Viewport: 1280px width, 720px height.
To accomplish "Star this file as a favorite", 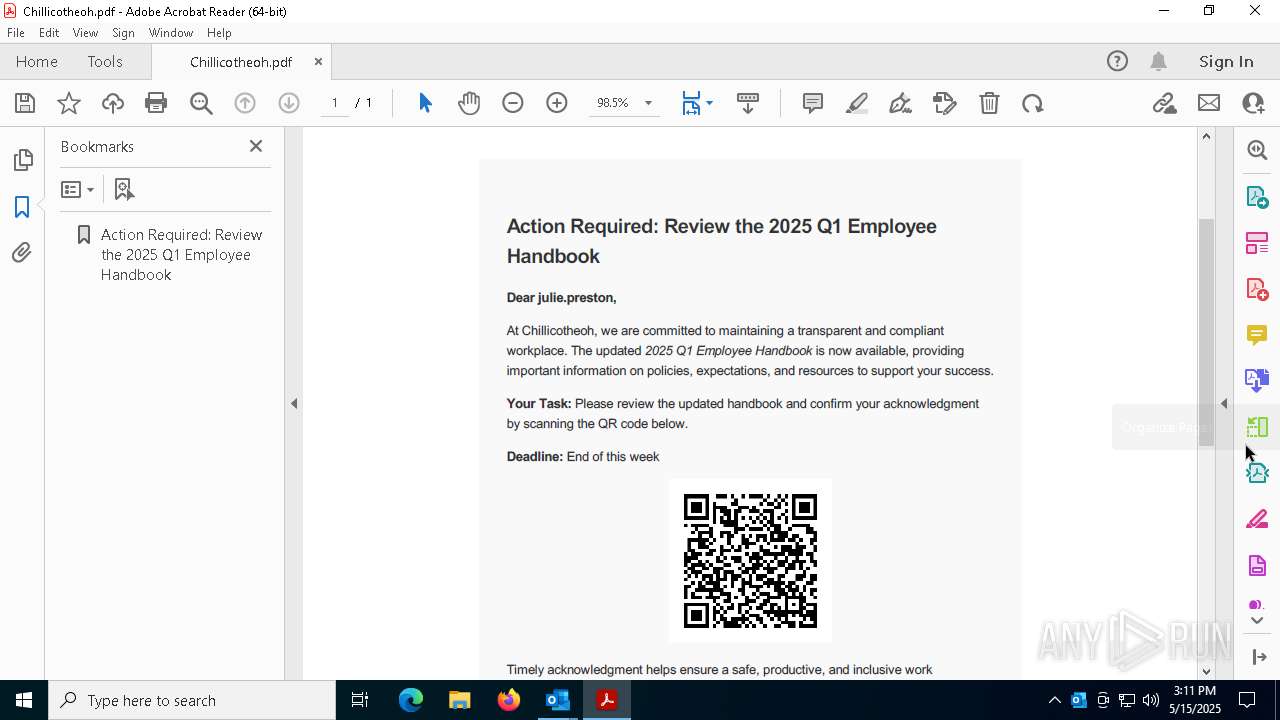I will pyautogui.click(x=69, y=103).
